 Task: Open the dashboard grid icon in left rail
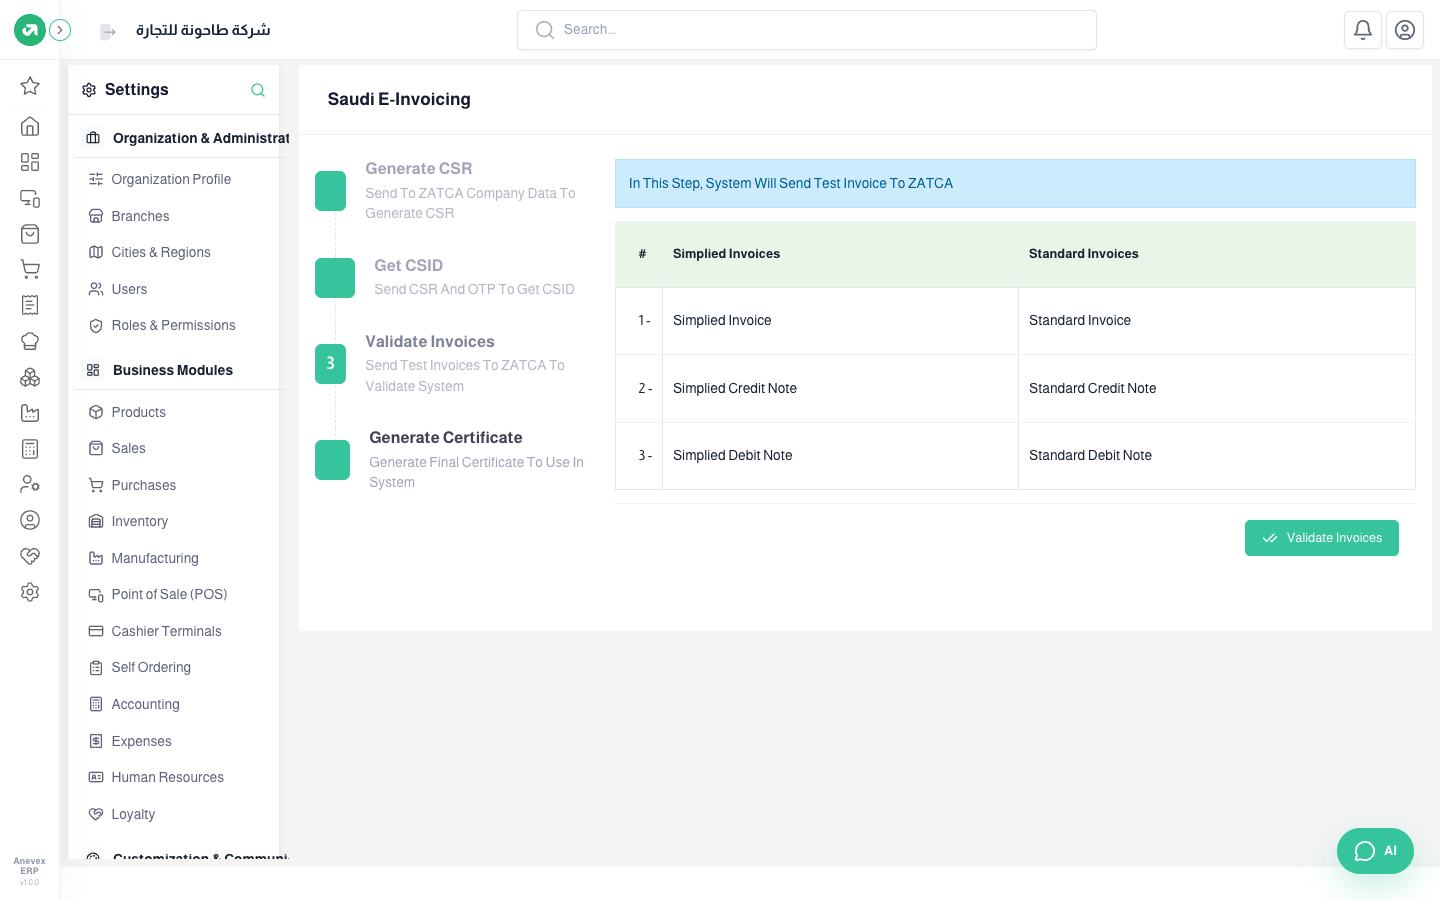tap(30, 162)
